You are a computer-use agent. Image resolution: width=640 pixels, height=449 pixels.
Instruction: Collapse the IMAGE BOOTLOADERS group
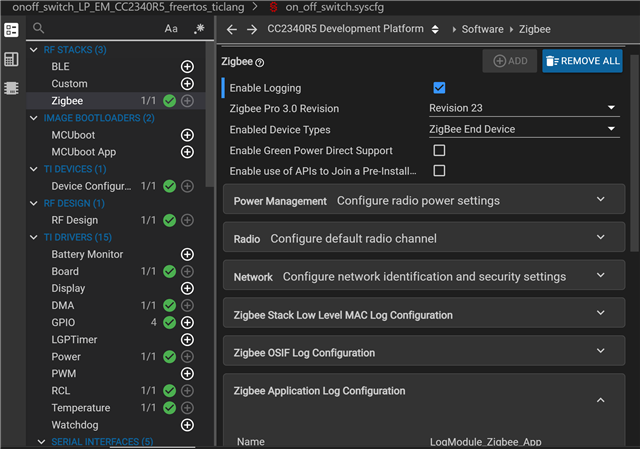(x=34, y=118)
